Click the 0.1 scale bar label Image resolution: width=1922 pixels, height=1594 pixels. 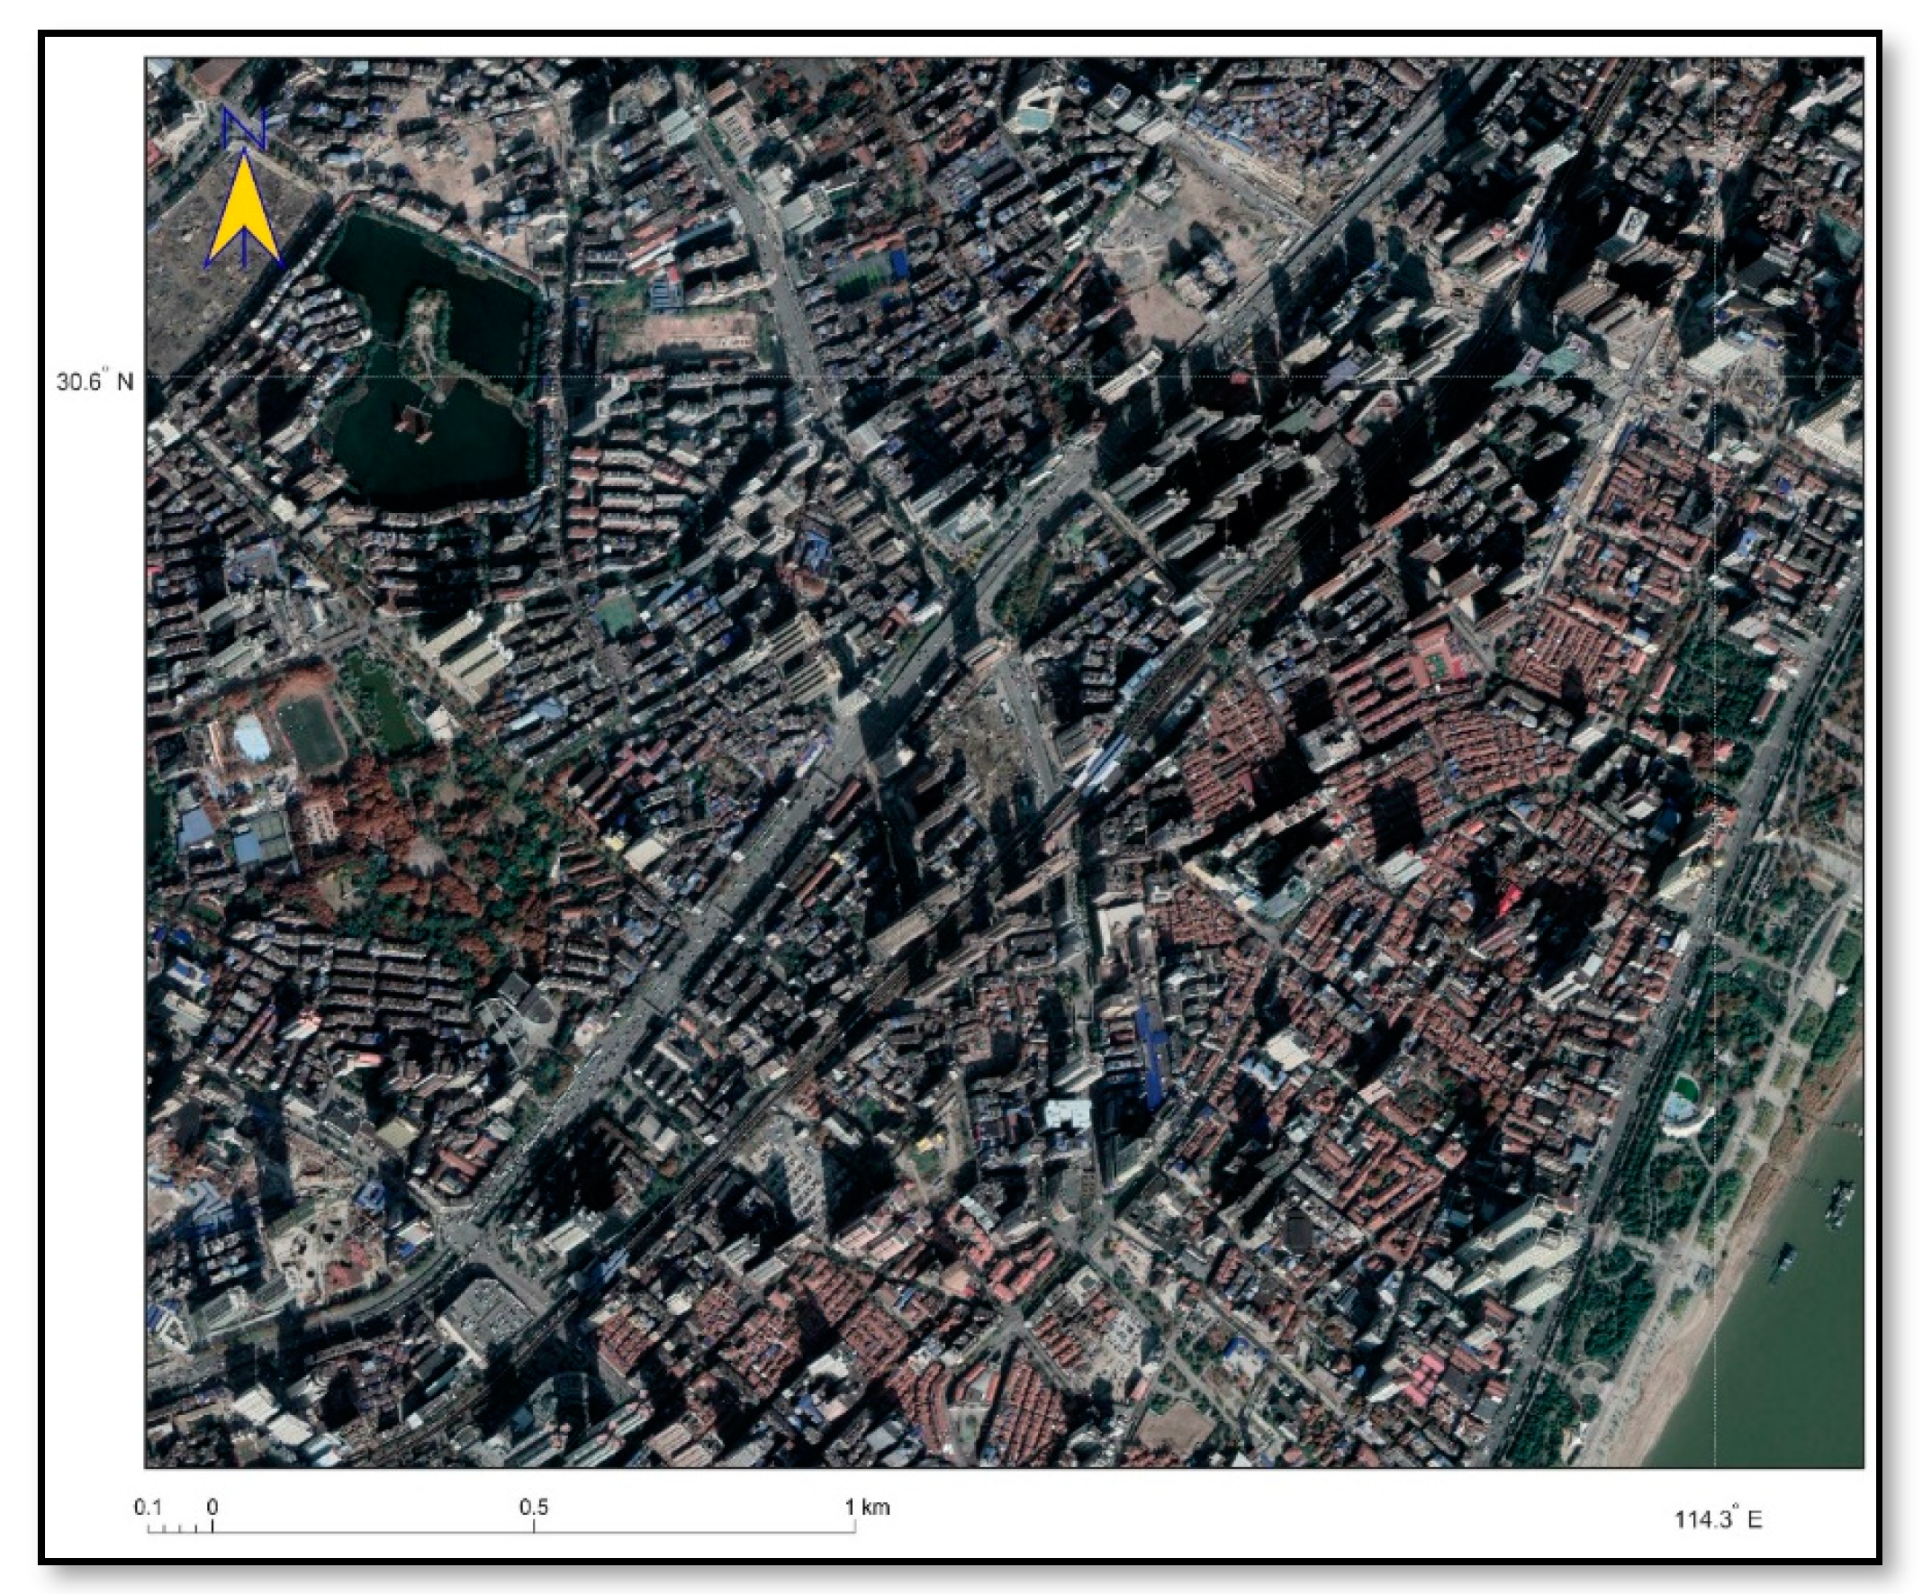[148, 1506]
